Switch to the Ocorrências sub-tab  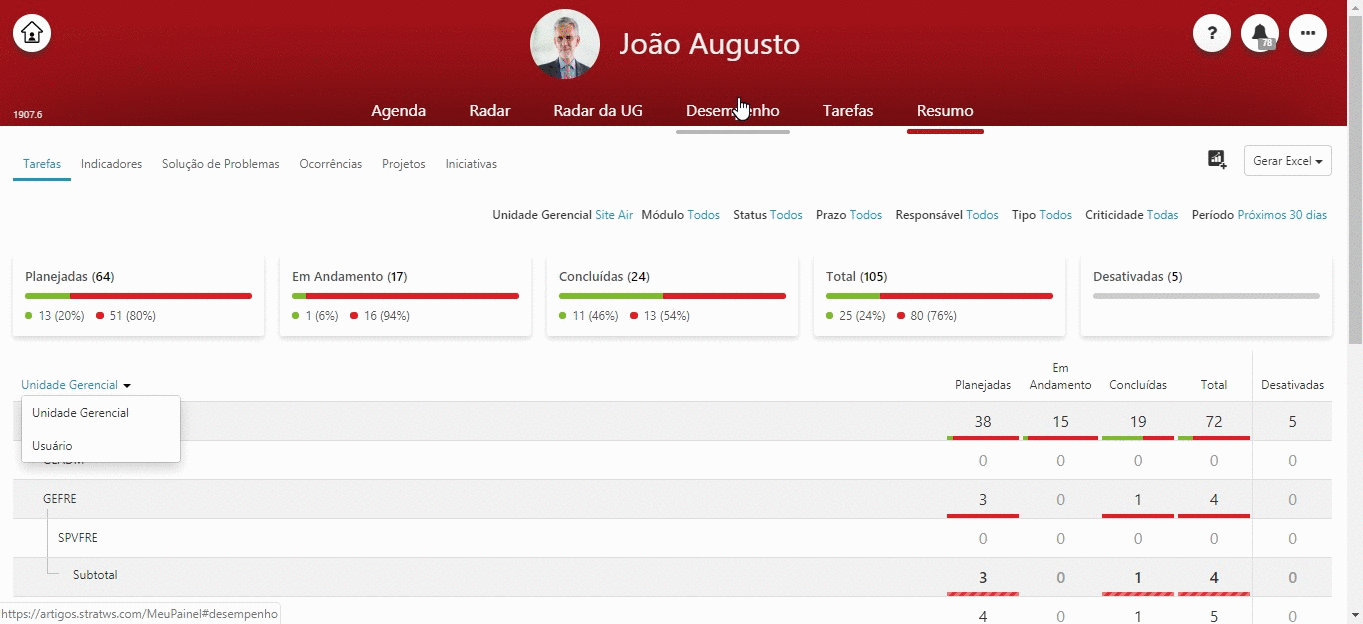coord(331,164)
